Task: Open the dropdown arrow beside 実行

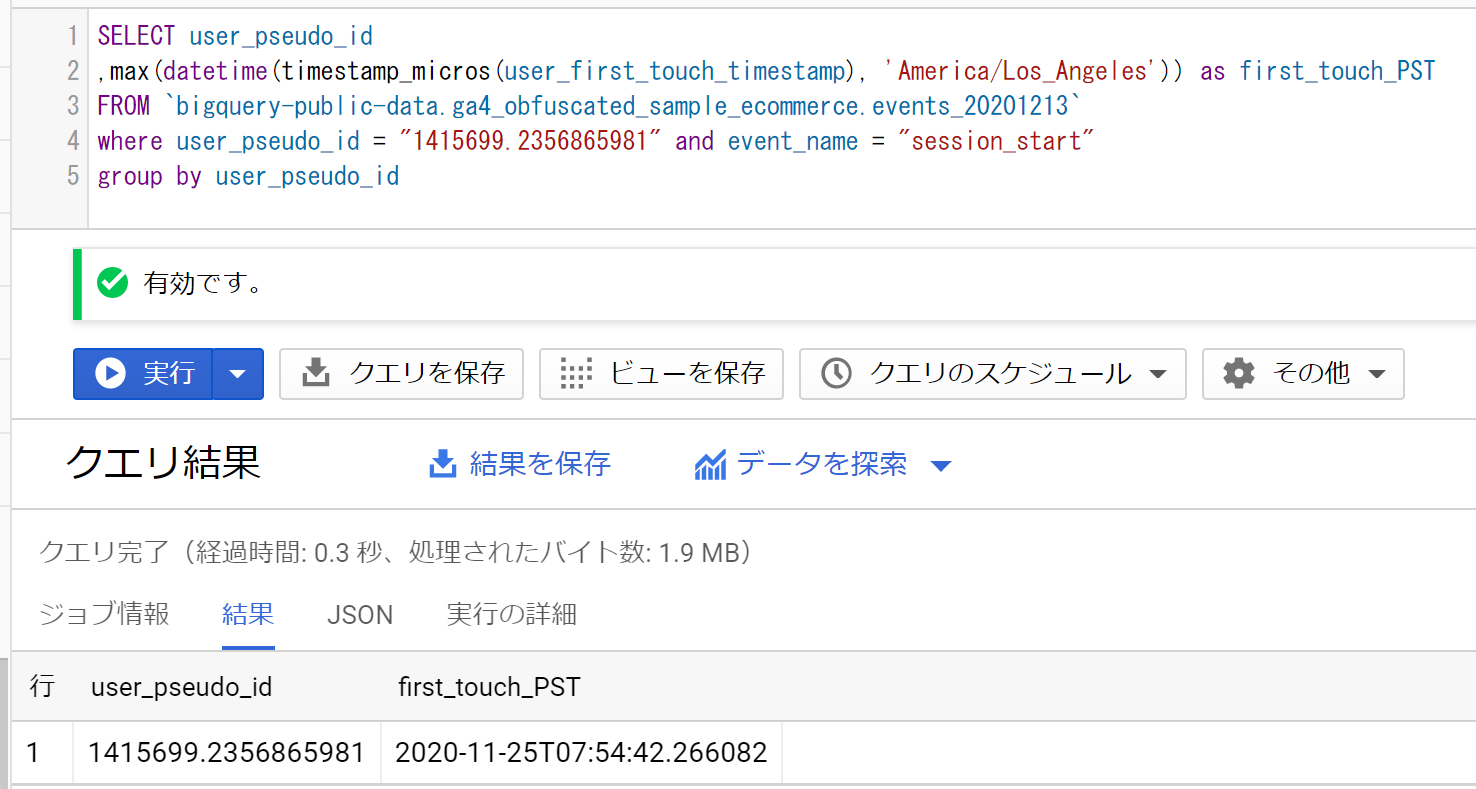Action: tap(238, 374)
